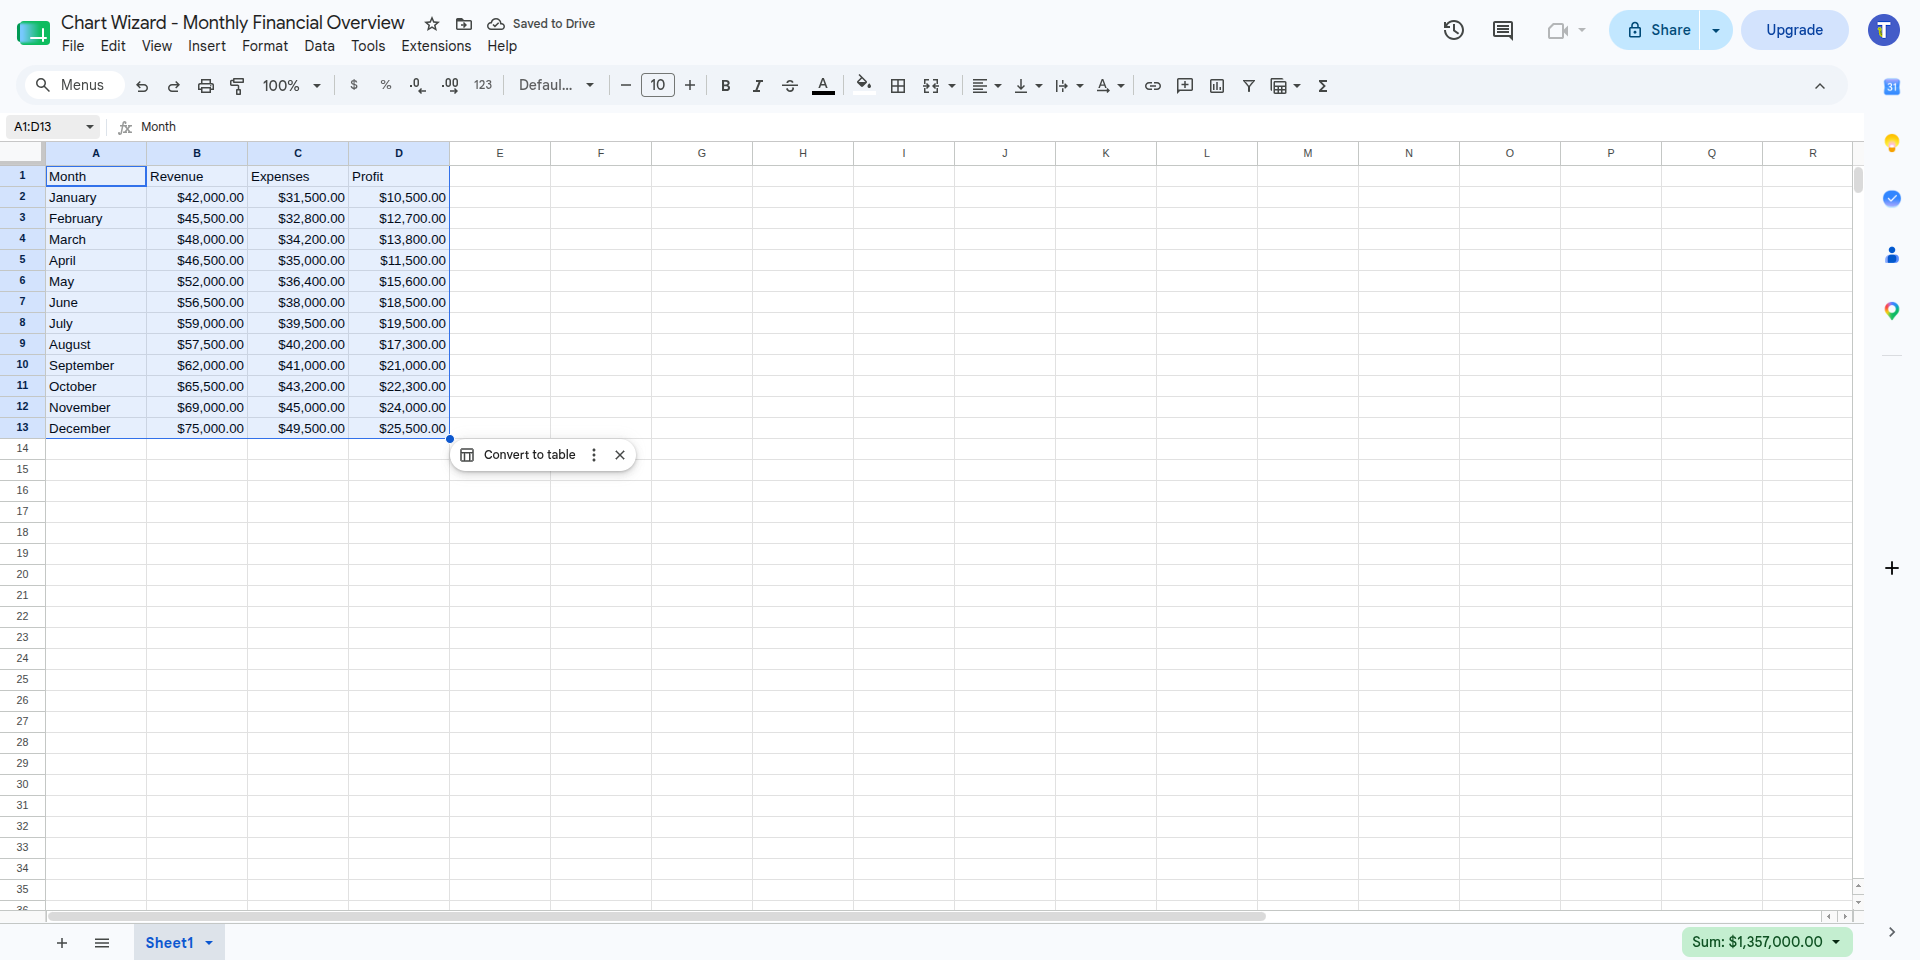Open the Functions sigma menu
Screen dimensions: 1920x960
point(1323,86)
